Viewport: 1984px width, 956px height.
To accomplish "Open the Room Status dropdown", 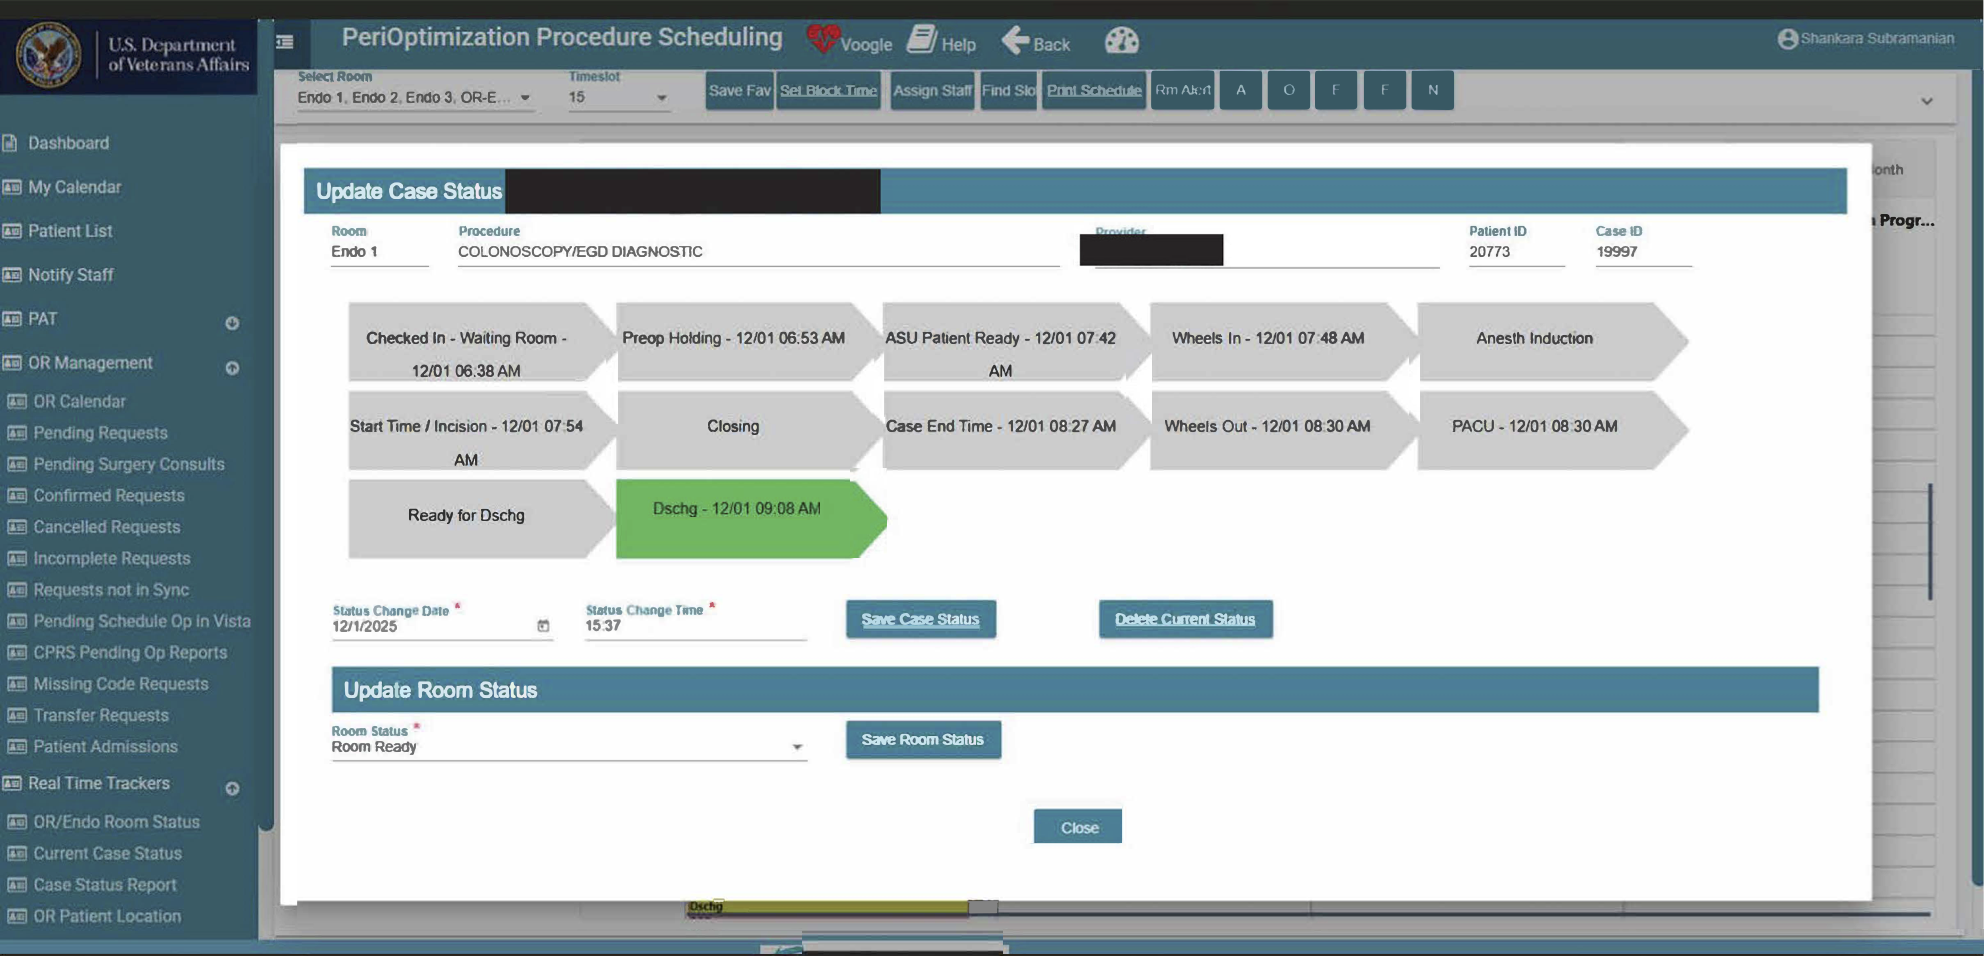I will [568, 747].
